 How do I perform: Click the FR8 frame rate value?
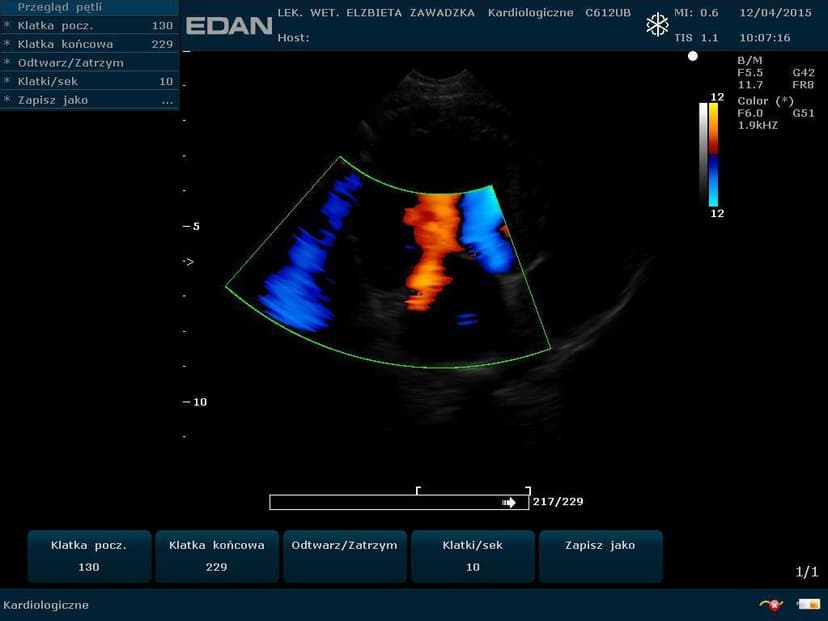[x=803, y=84]
